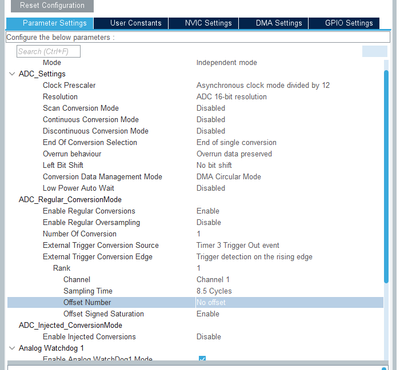Select the Offset Number row label
The image size is (400, 370).
tap(87, 302)
